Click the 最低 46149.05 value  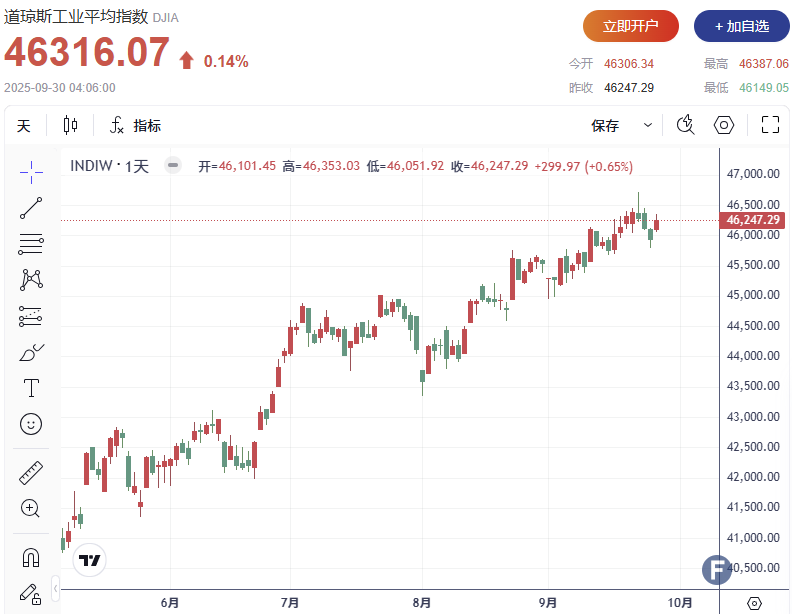click(764, 88)
